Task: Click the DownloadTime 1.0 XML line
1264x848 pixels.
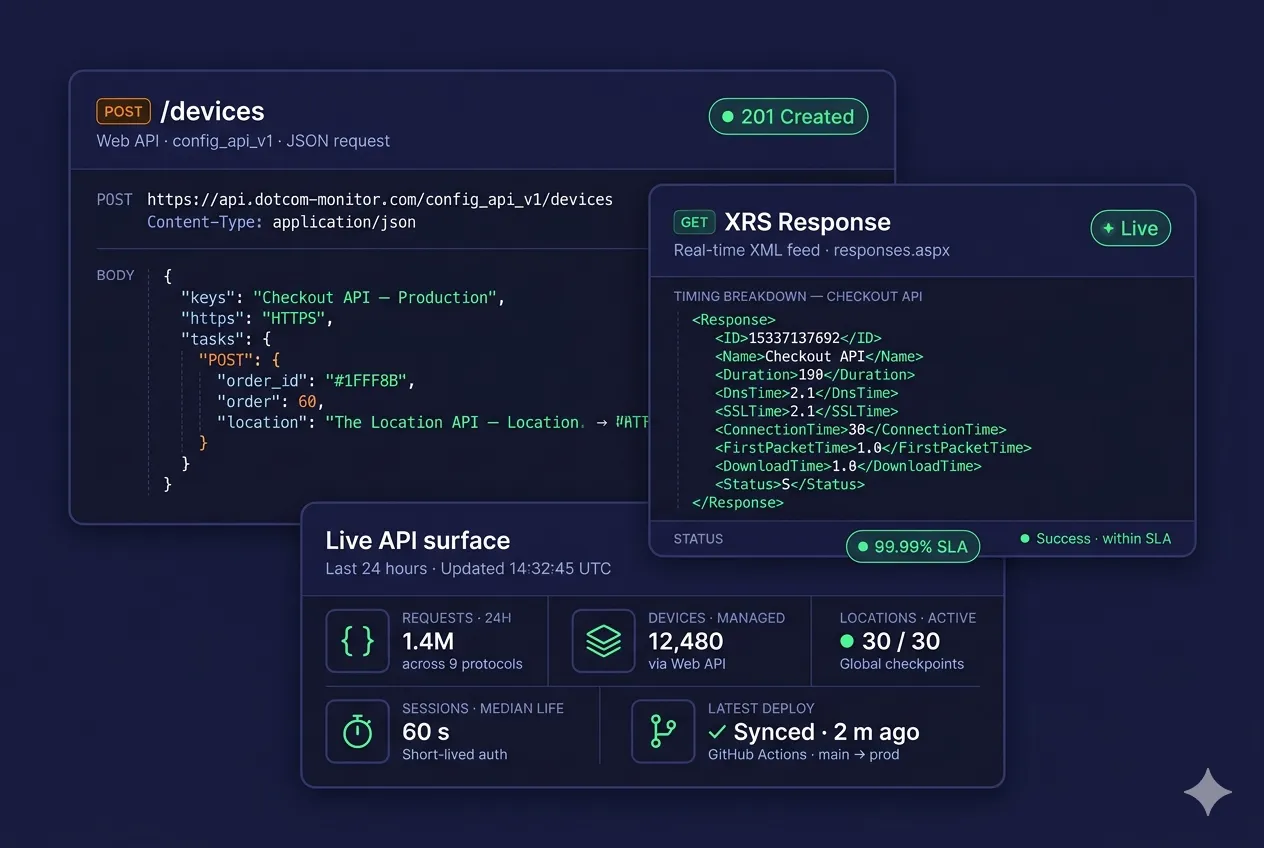Action: tap(848, 466)
